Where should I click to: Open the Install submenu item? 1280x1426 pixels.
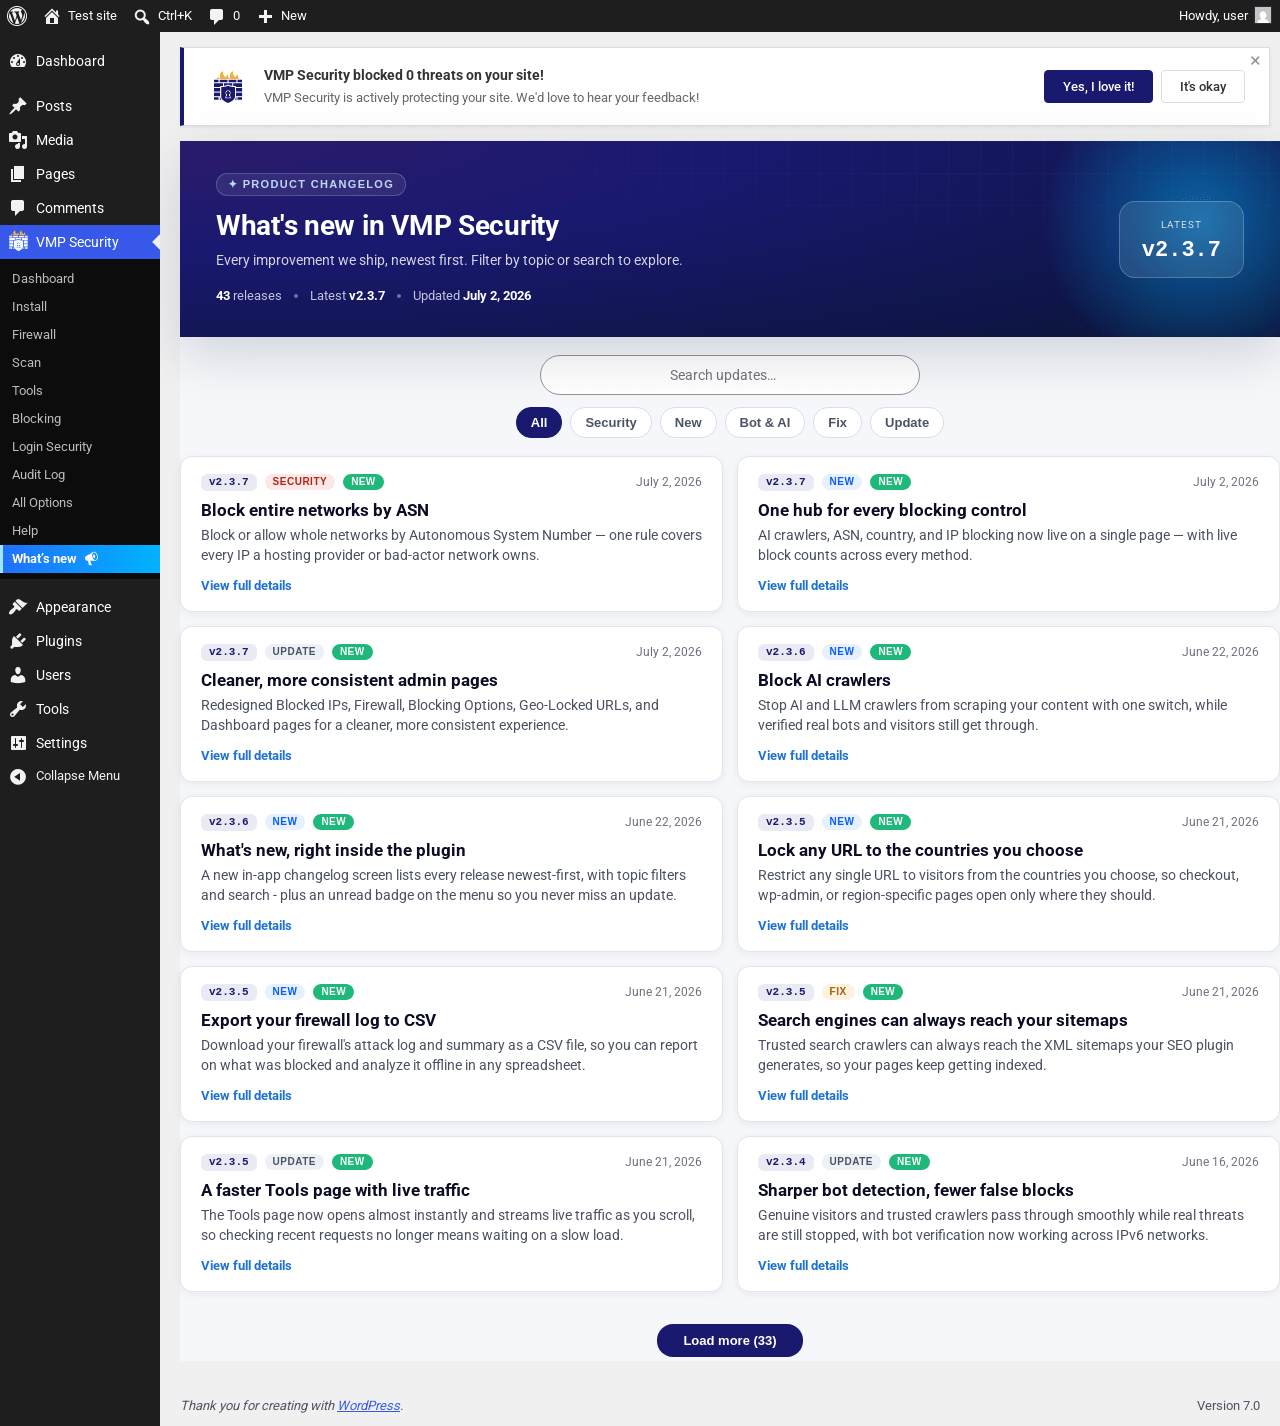tap(80, 307)
